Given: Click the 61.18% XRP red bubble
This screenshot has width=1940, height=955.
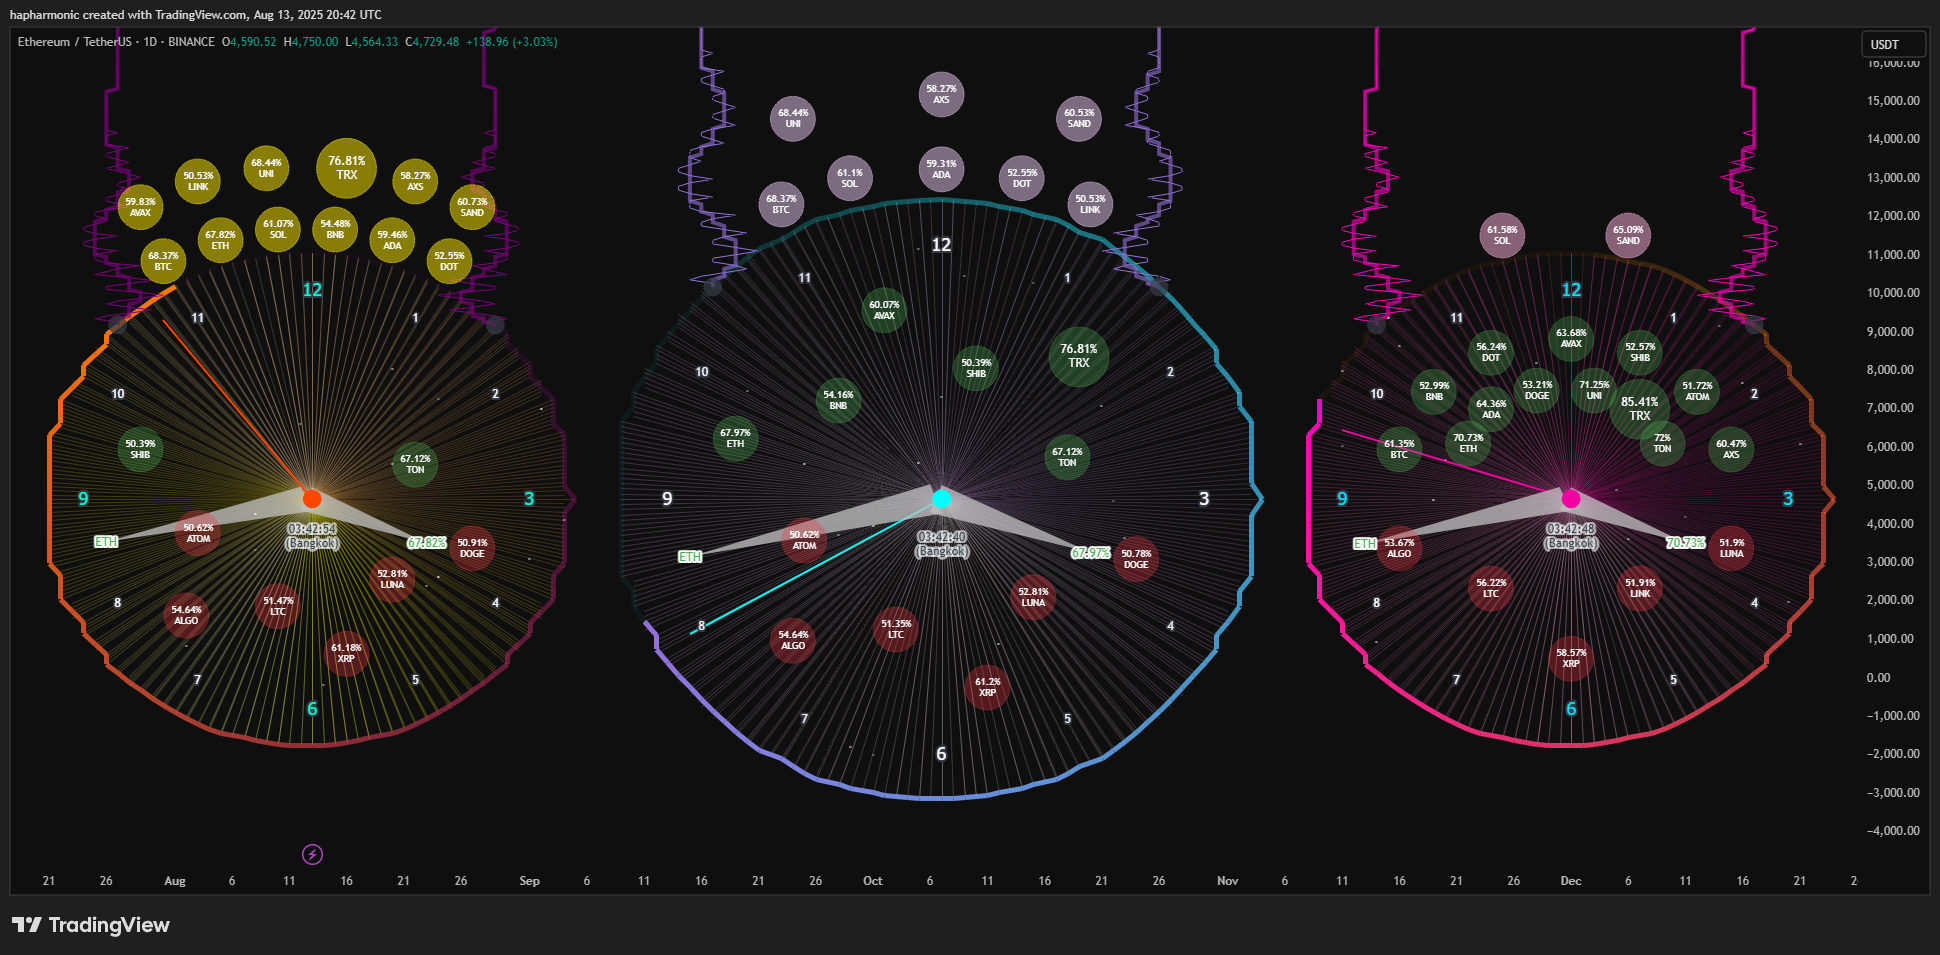Looking at the screenshot, I should point(346,653).
